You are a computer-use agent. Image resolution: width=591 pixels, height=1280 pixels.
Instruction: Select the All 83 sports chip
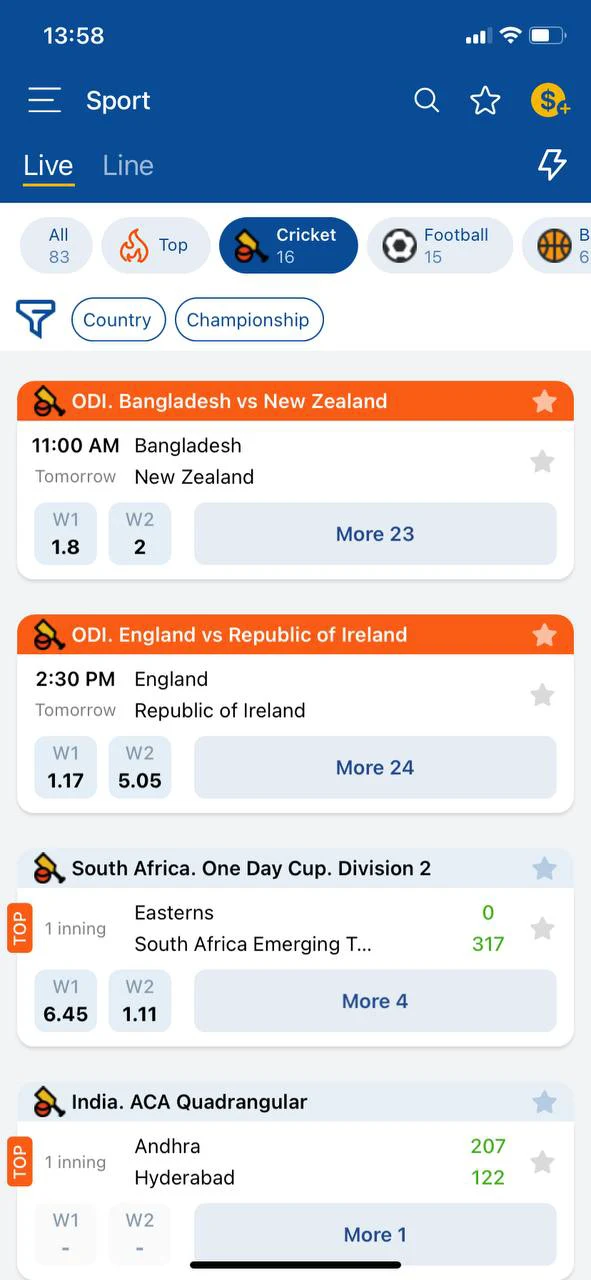point(57,245)
